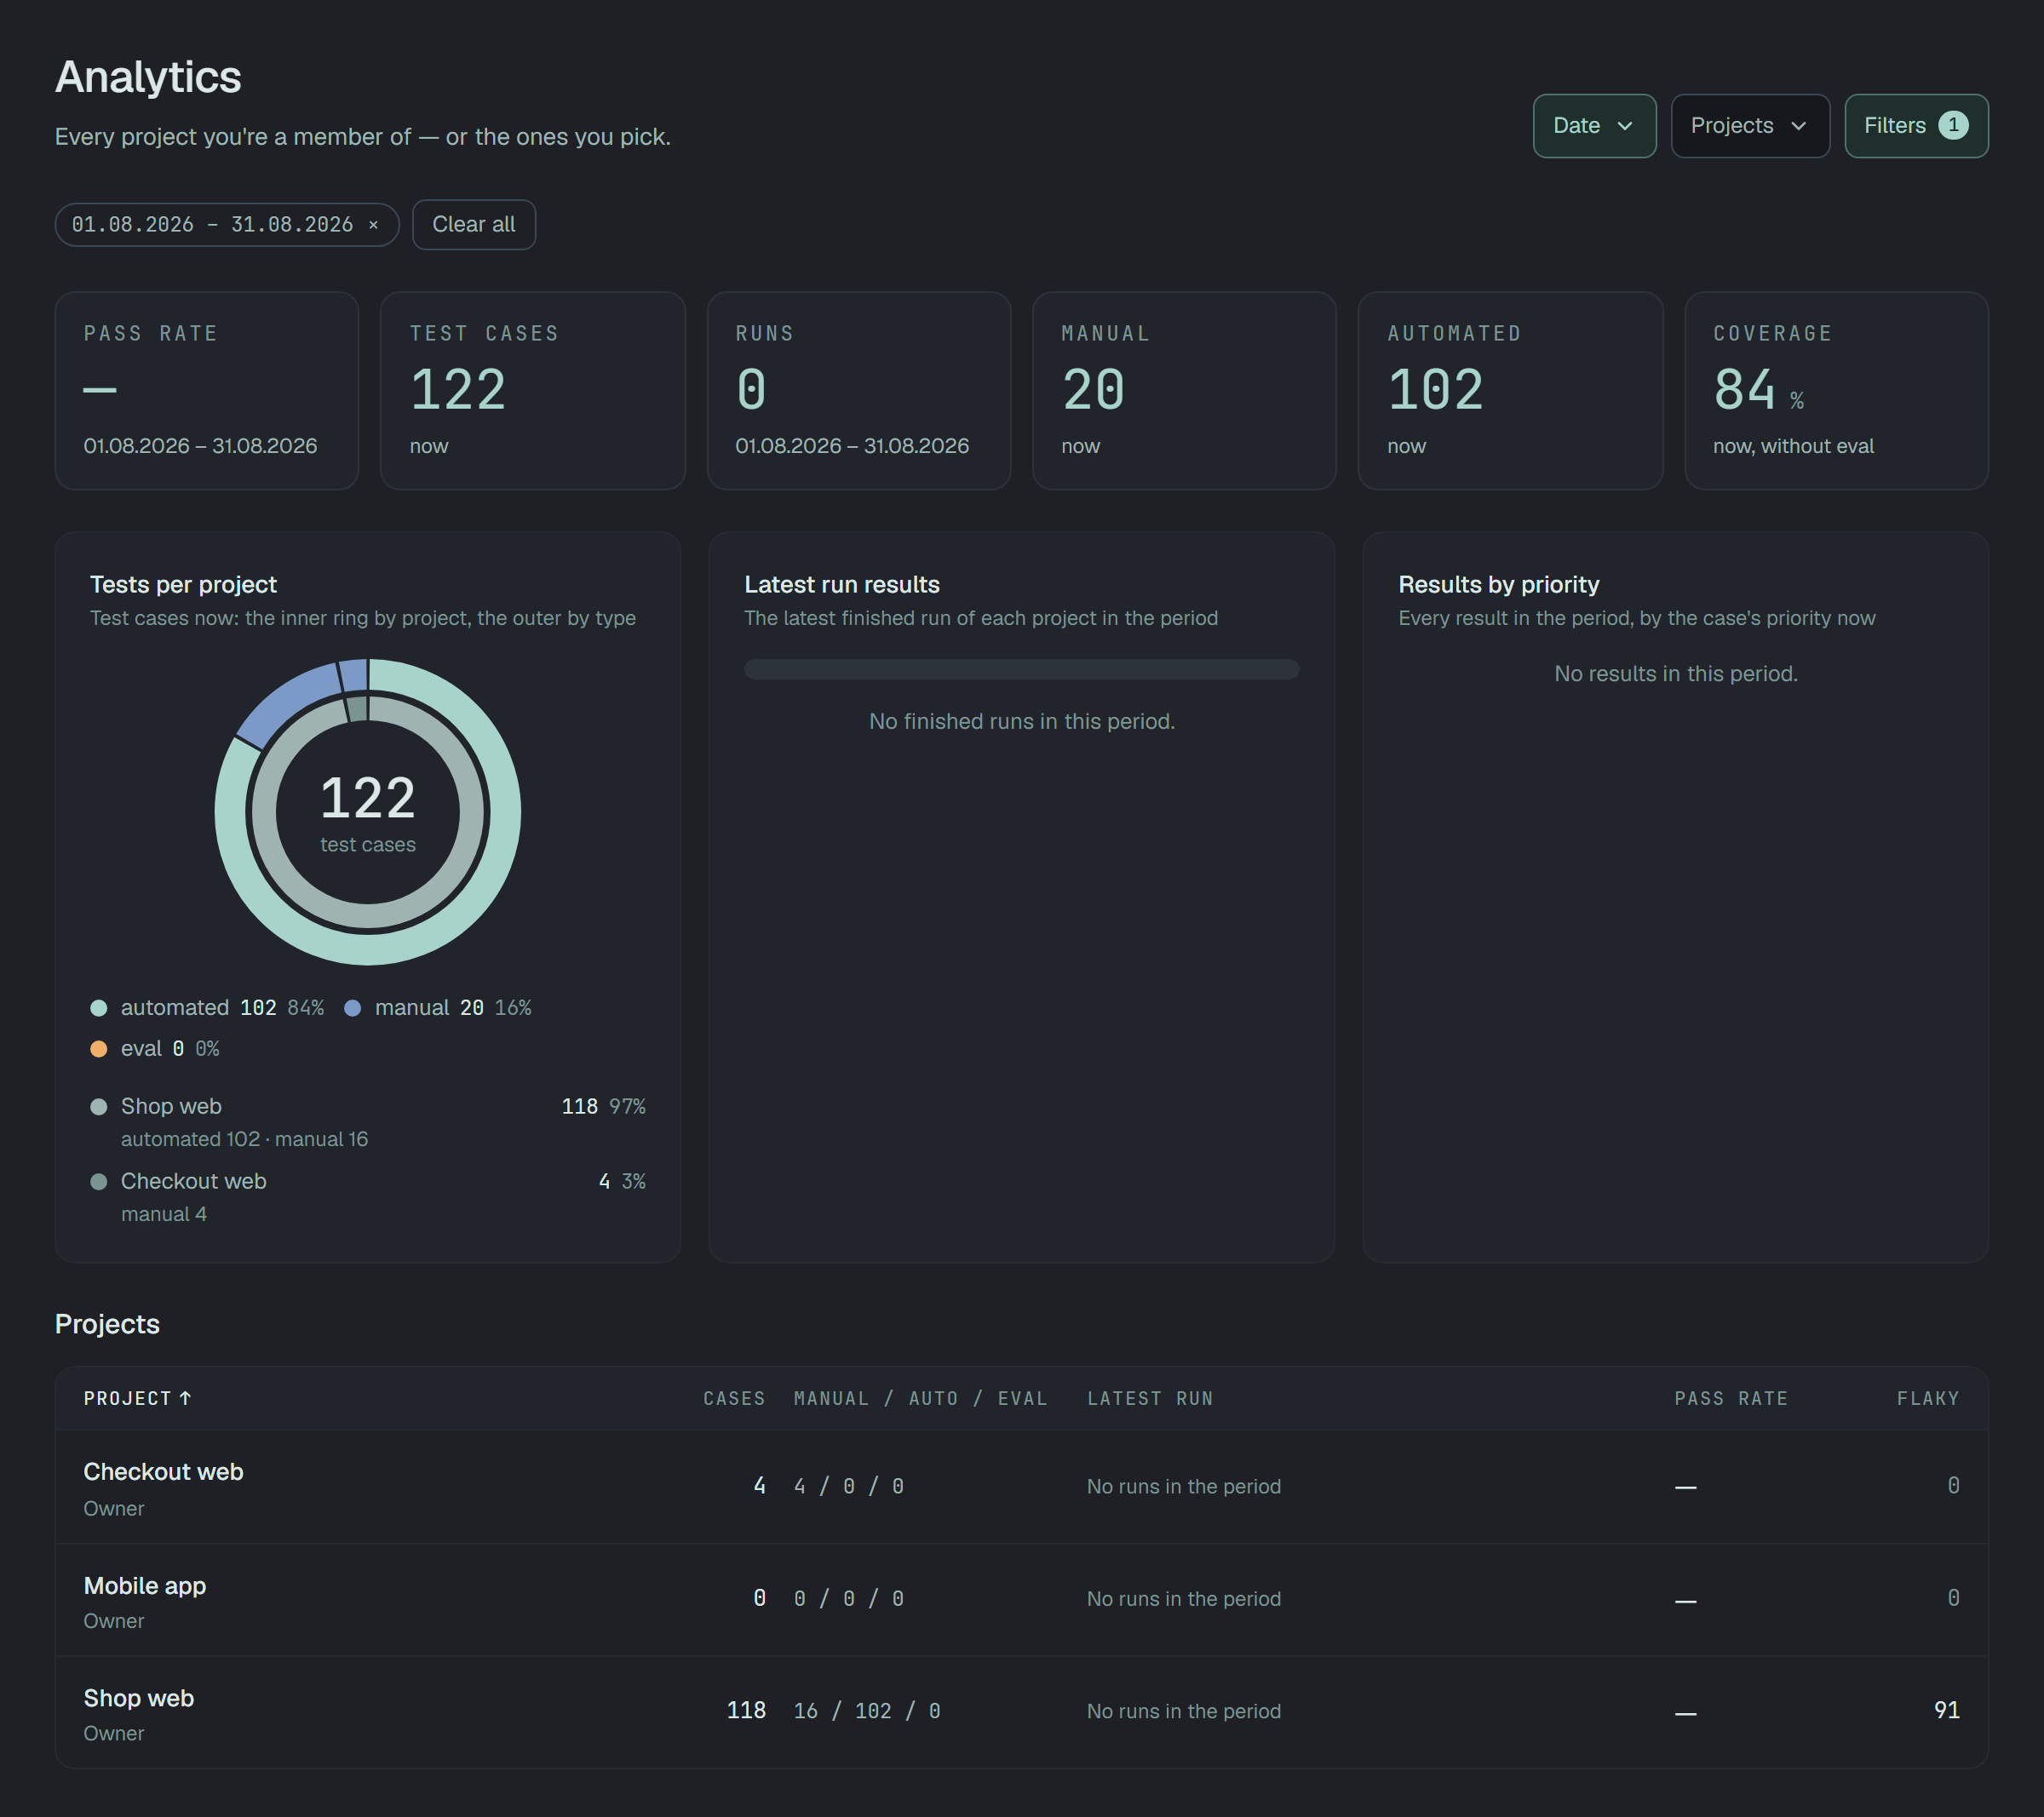The height and width of the screenshot is (1817, 2044).
Task: Open the Projects dropdown
Action: click(x=1750, y=126)
